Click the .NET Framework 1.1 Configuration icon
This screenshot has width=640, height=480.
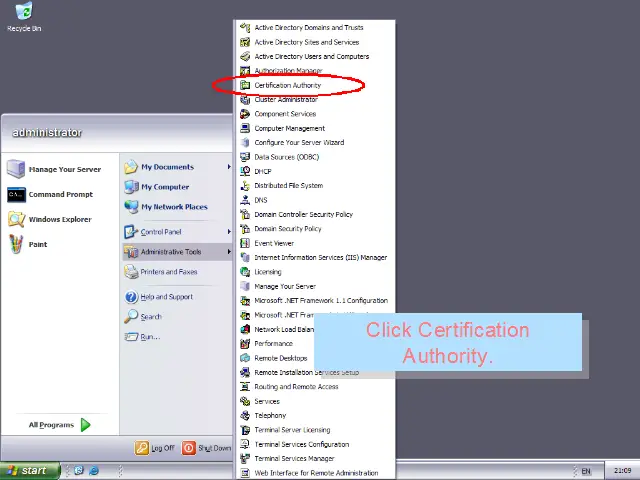(245, 301)
